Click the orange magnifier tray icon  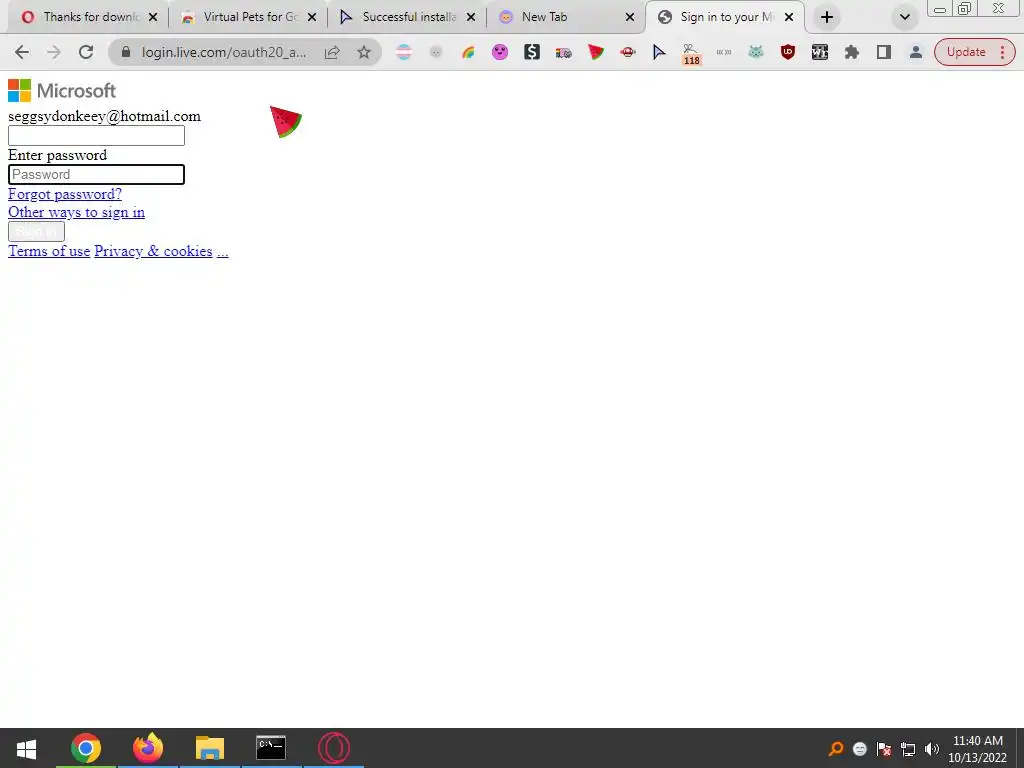point(836,749)
